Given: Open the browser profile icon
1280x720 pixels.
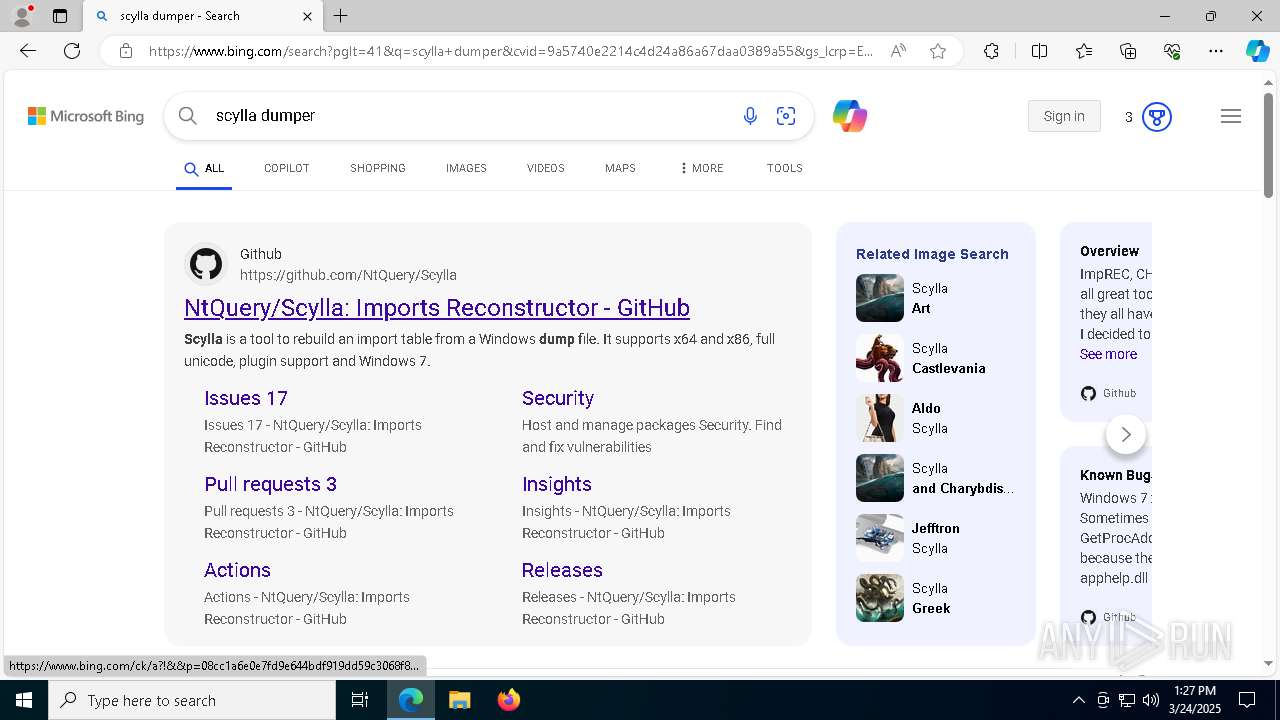Looking at the screenshot, I should (22, 16).
